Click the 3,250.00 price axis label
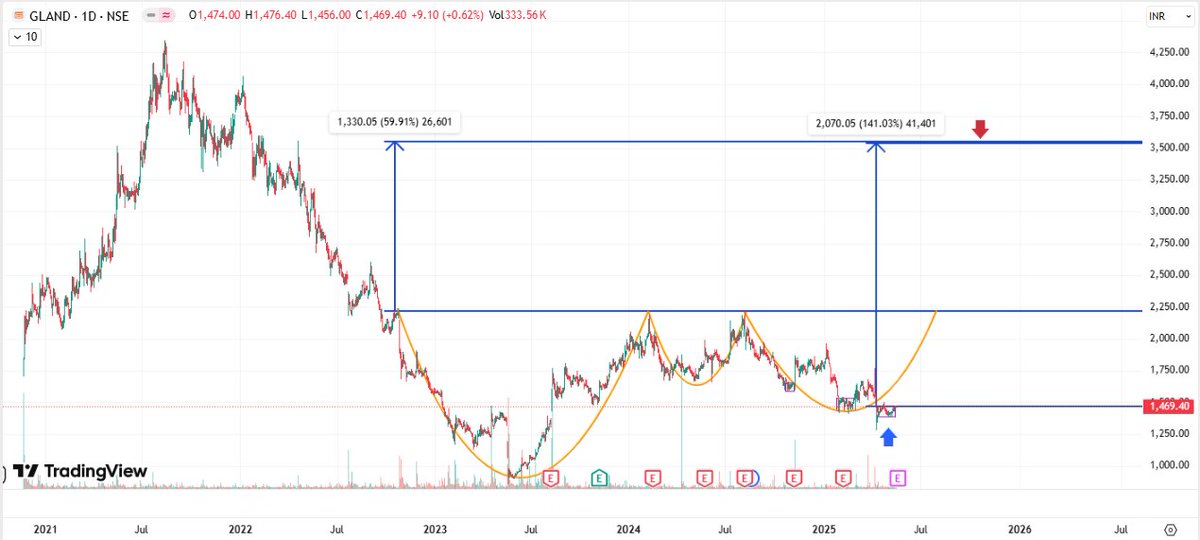The width and height of the screenshot is (1200, 540). (x=1169, y=179)
